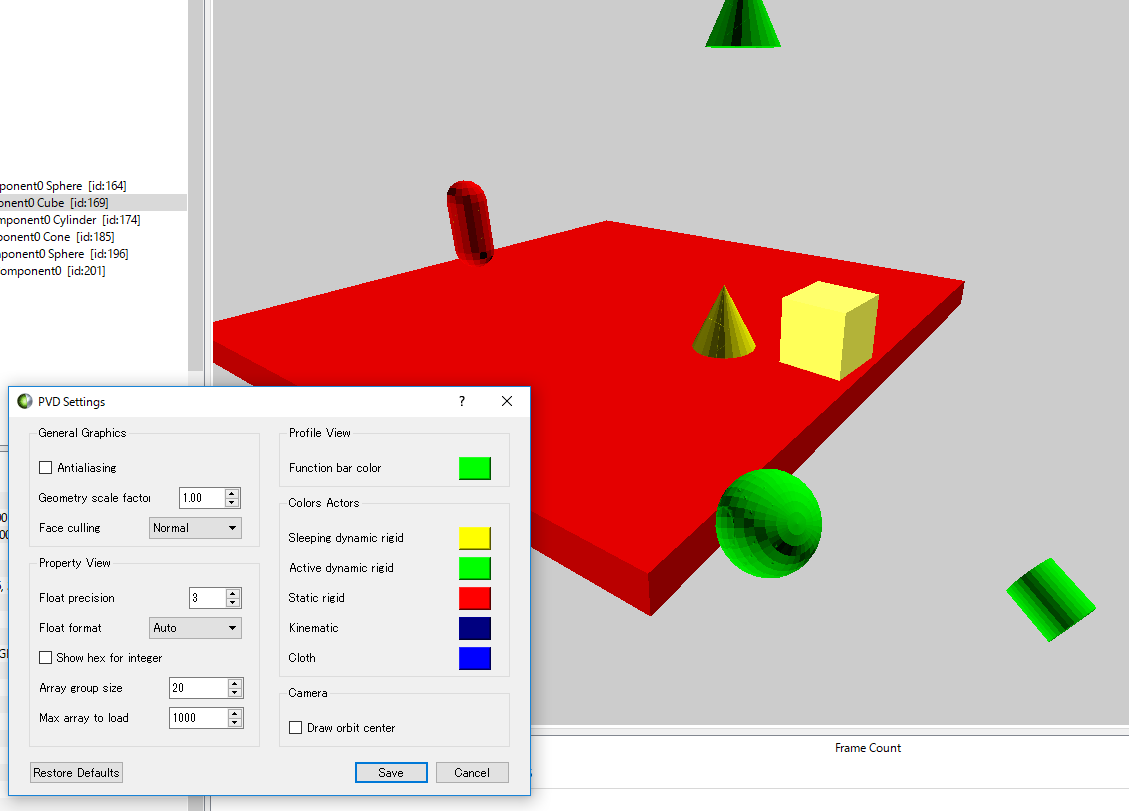Click the Restore Defaults button

click(76, 772)
